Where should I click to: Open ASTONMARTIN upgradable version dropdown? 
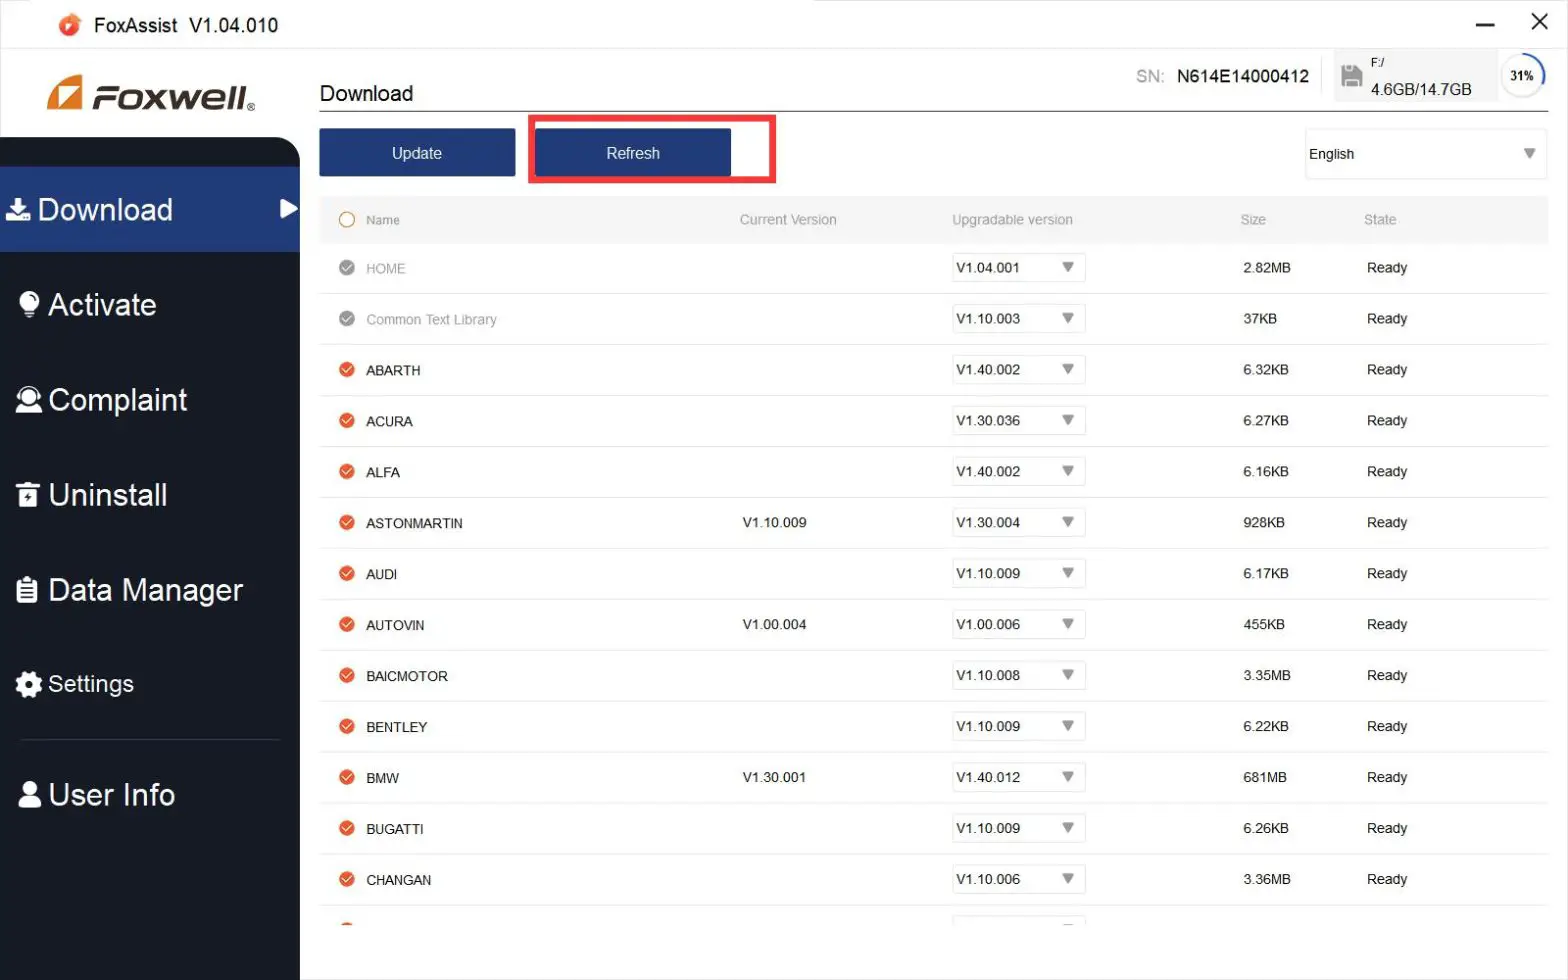[1018, 522]
